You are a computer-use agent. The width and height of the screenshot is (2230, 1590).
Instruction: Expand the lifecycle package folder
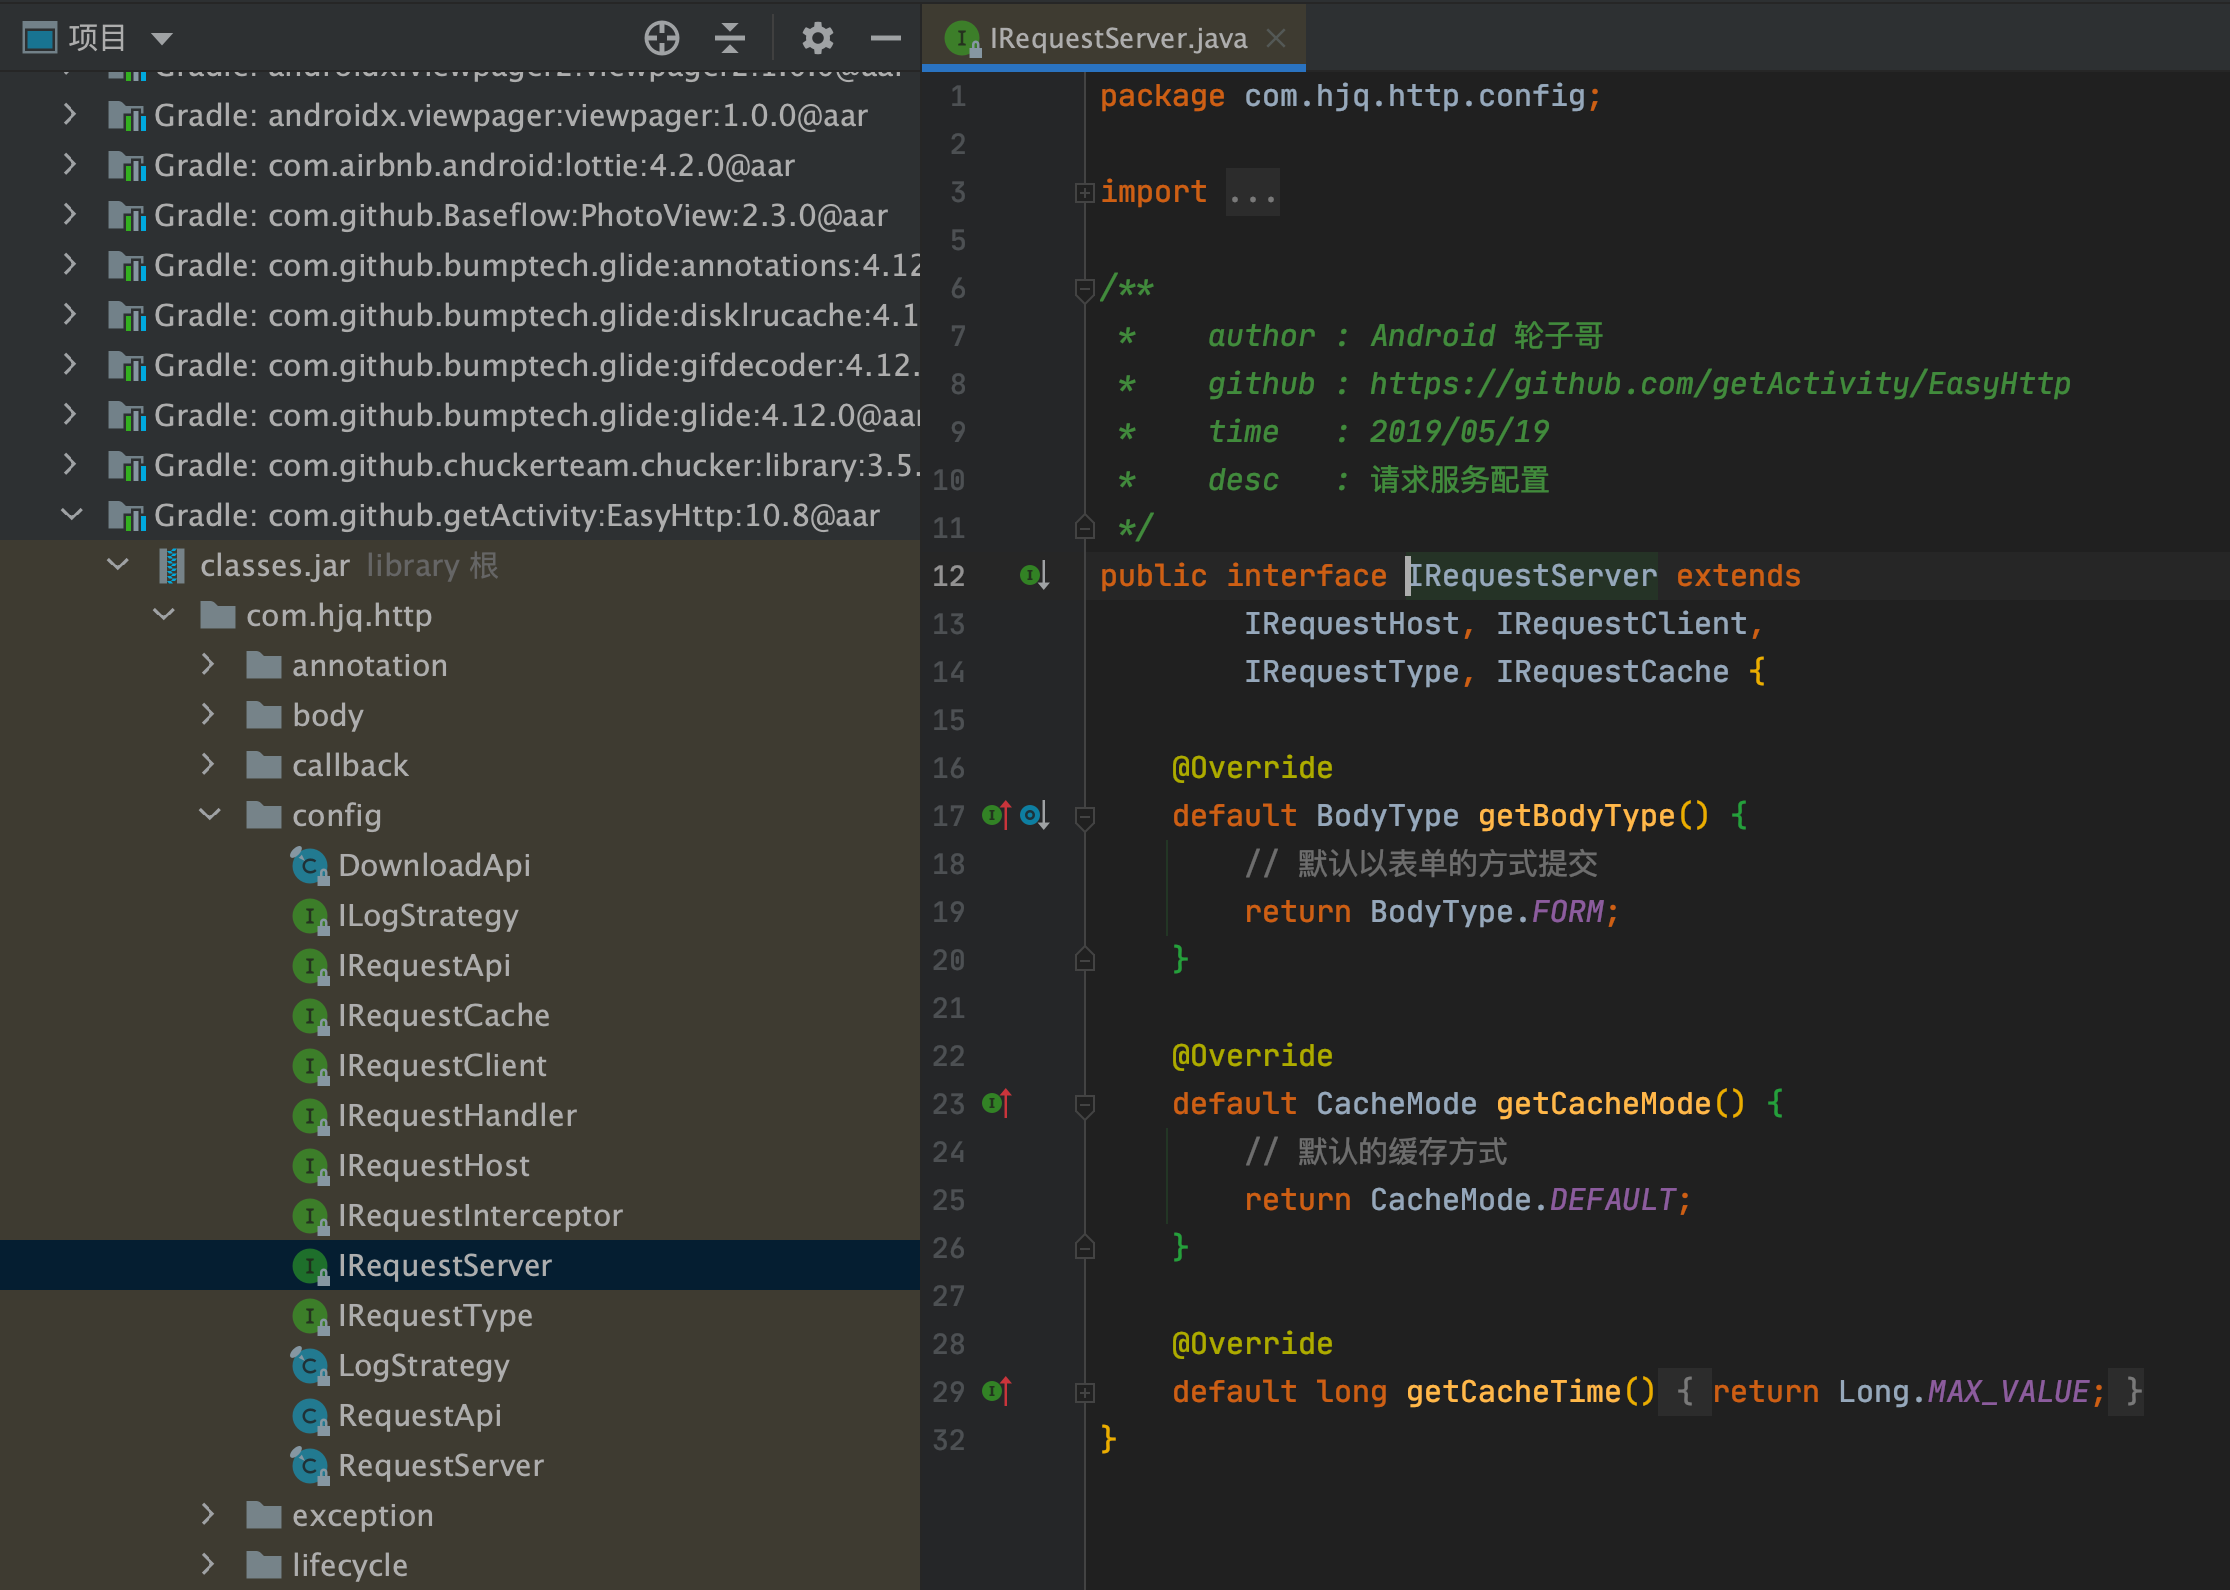click(x=207, y=1565)
